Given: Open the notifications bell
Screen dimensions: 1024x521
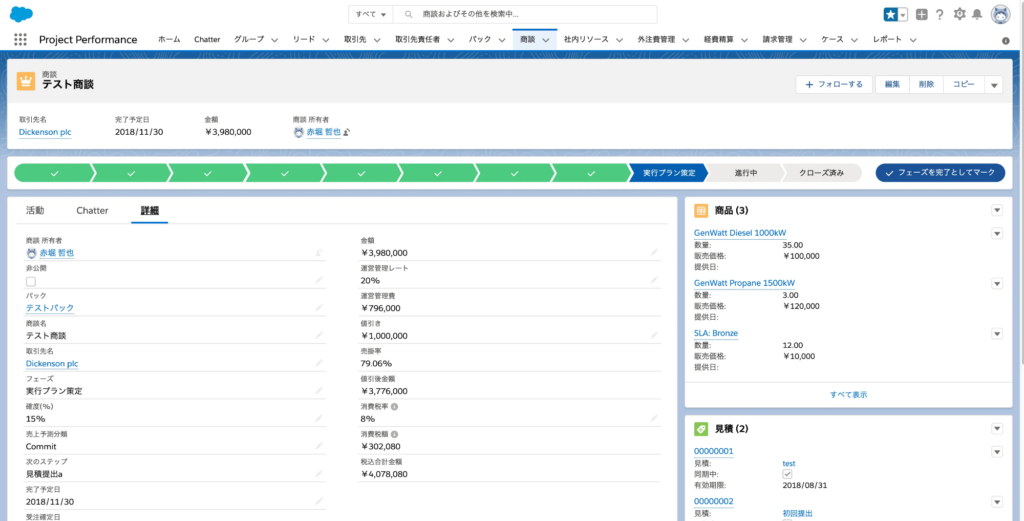Looking at the screenshot, I should 977,14.
